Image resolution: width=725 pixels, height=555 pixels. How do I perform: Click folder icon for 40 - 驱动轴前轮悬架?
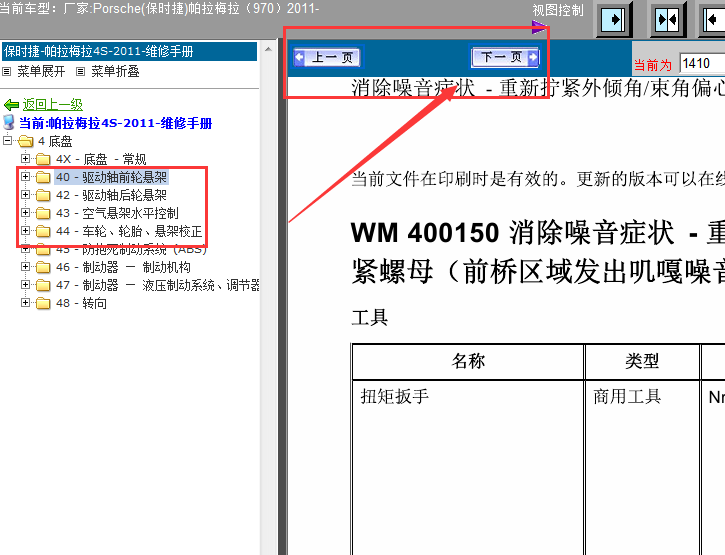(43, 177)
